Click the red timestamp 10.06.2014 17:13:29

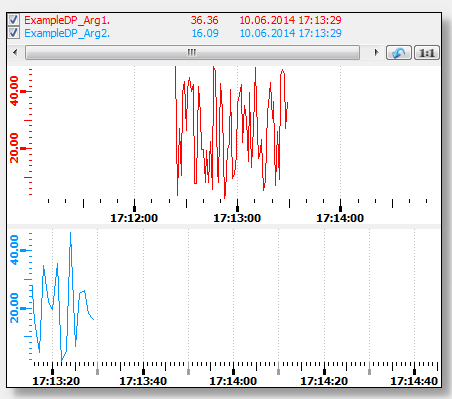coord(290,20)
